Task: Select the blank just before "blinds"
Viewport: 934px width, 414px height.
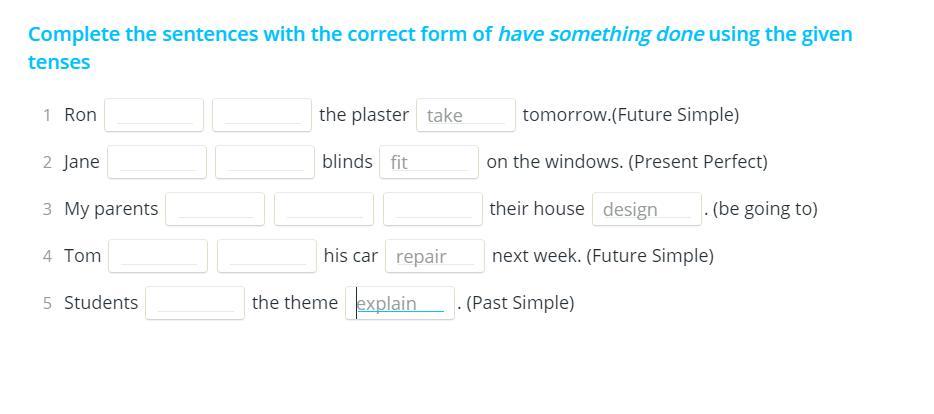Action: coord(265,162)
